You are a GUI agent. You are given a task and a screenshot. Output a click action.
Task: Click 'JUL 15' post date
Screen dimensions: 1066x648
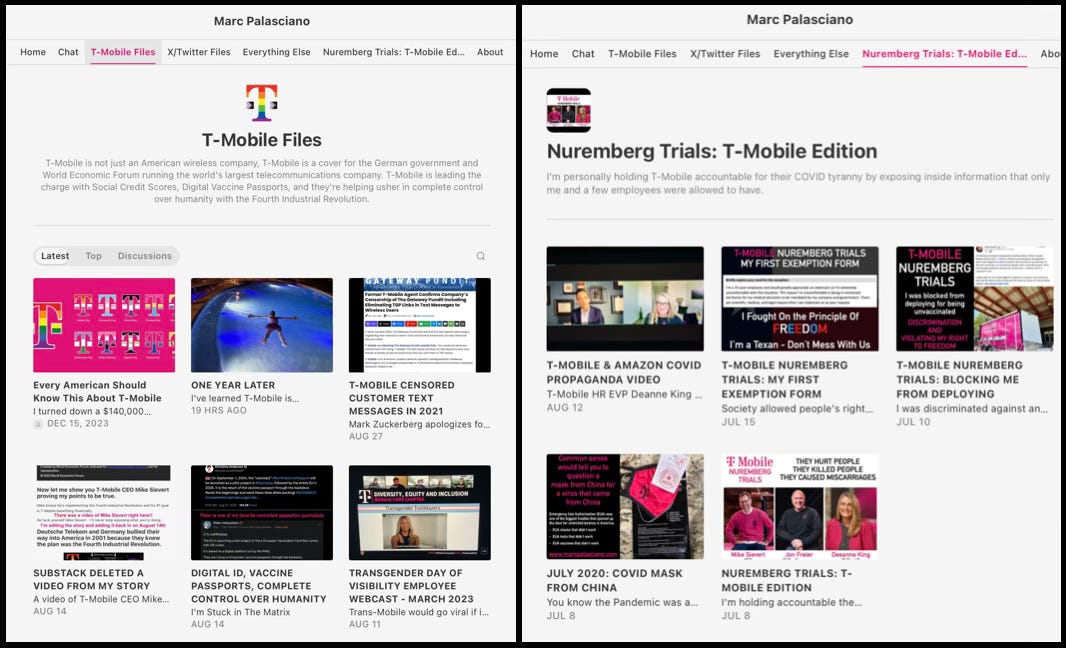pyautogui.click(x=738, y=422)
